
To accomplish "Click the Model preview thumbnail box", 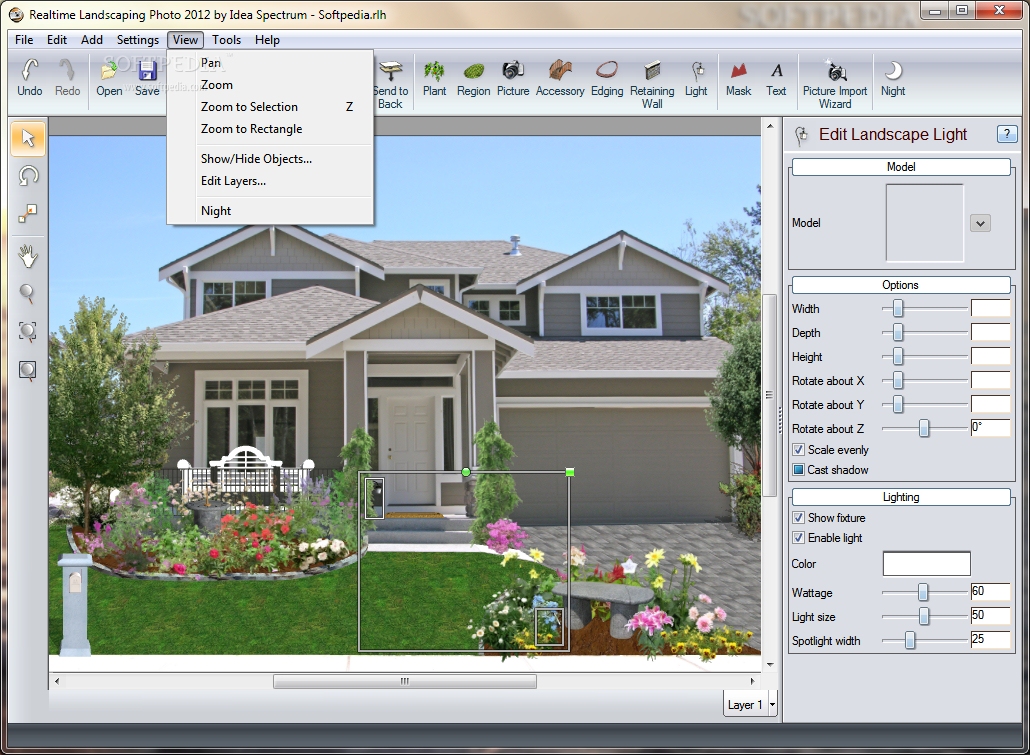I will click(x=924, y=223).
